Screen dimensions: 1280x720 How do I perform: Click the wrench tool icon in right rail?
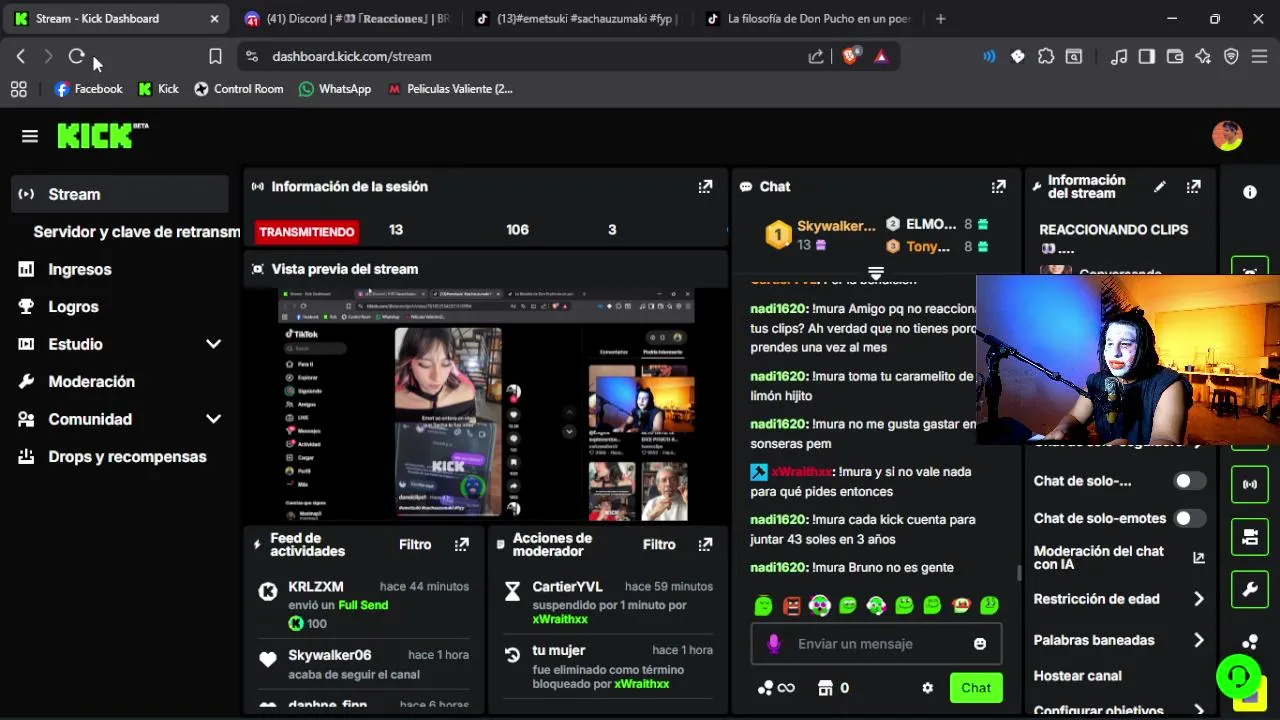pyautogui.click(x=1250, y=590)
